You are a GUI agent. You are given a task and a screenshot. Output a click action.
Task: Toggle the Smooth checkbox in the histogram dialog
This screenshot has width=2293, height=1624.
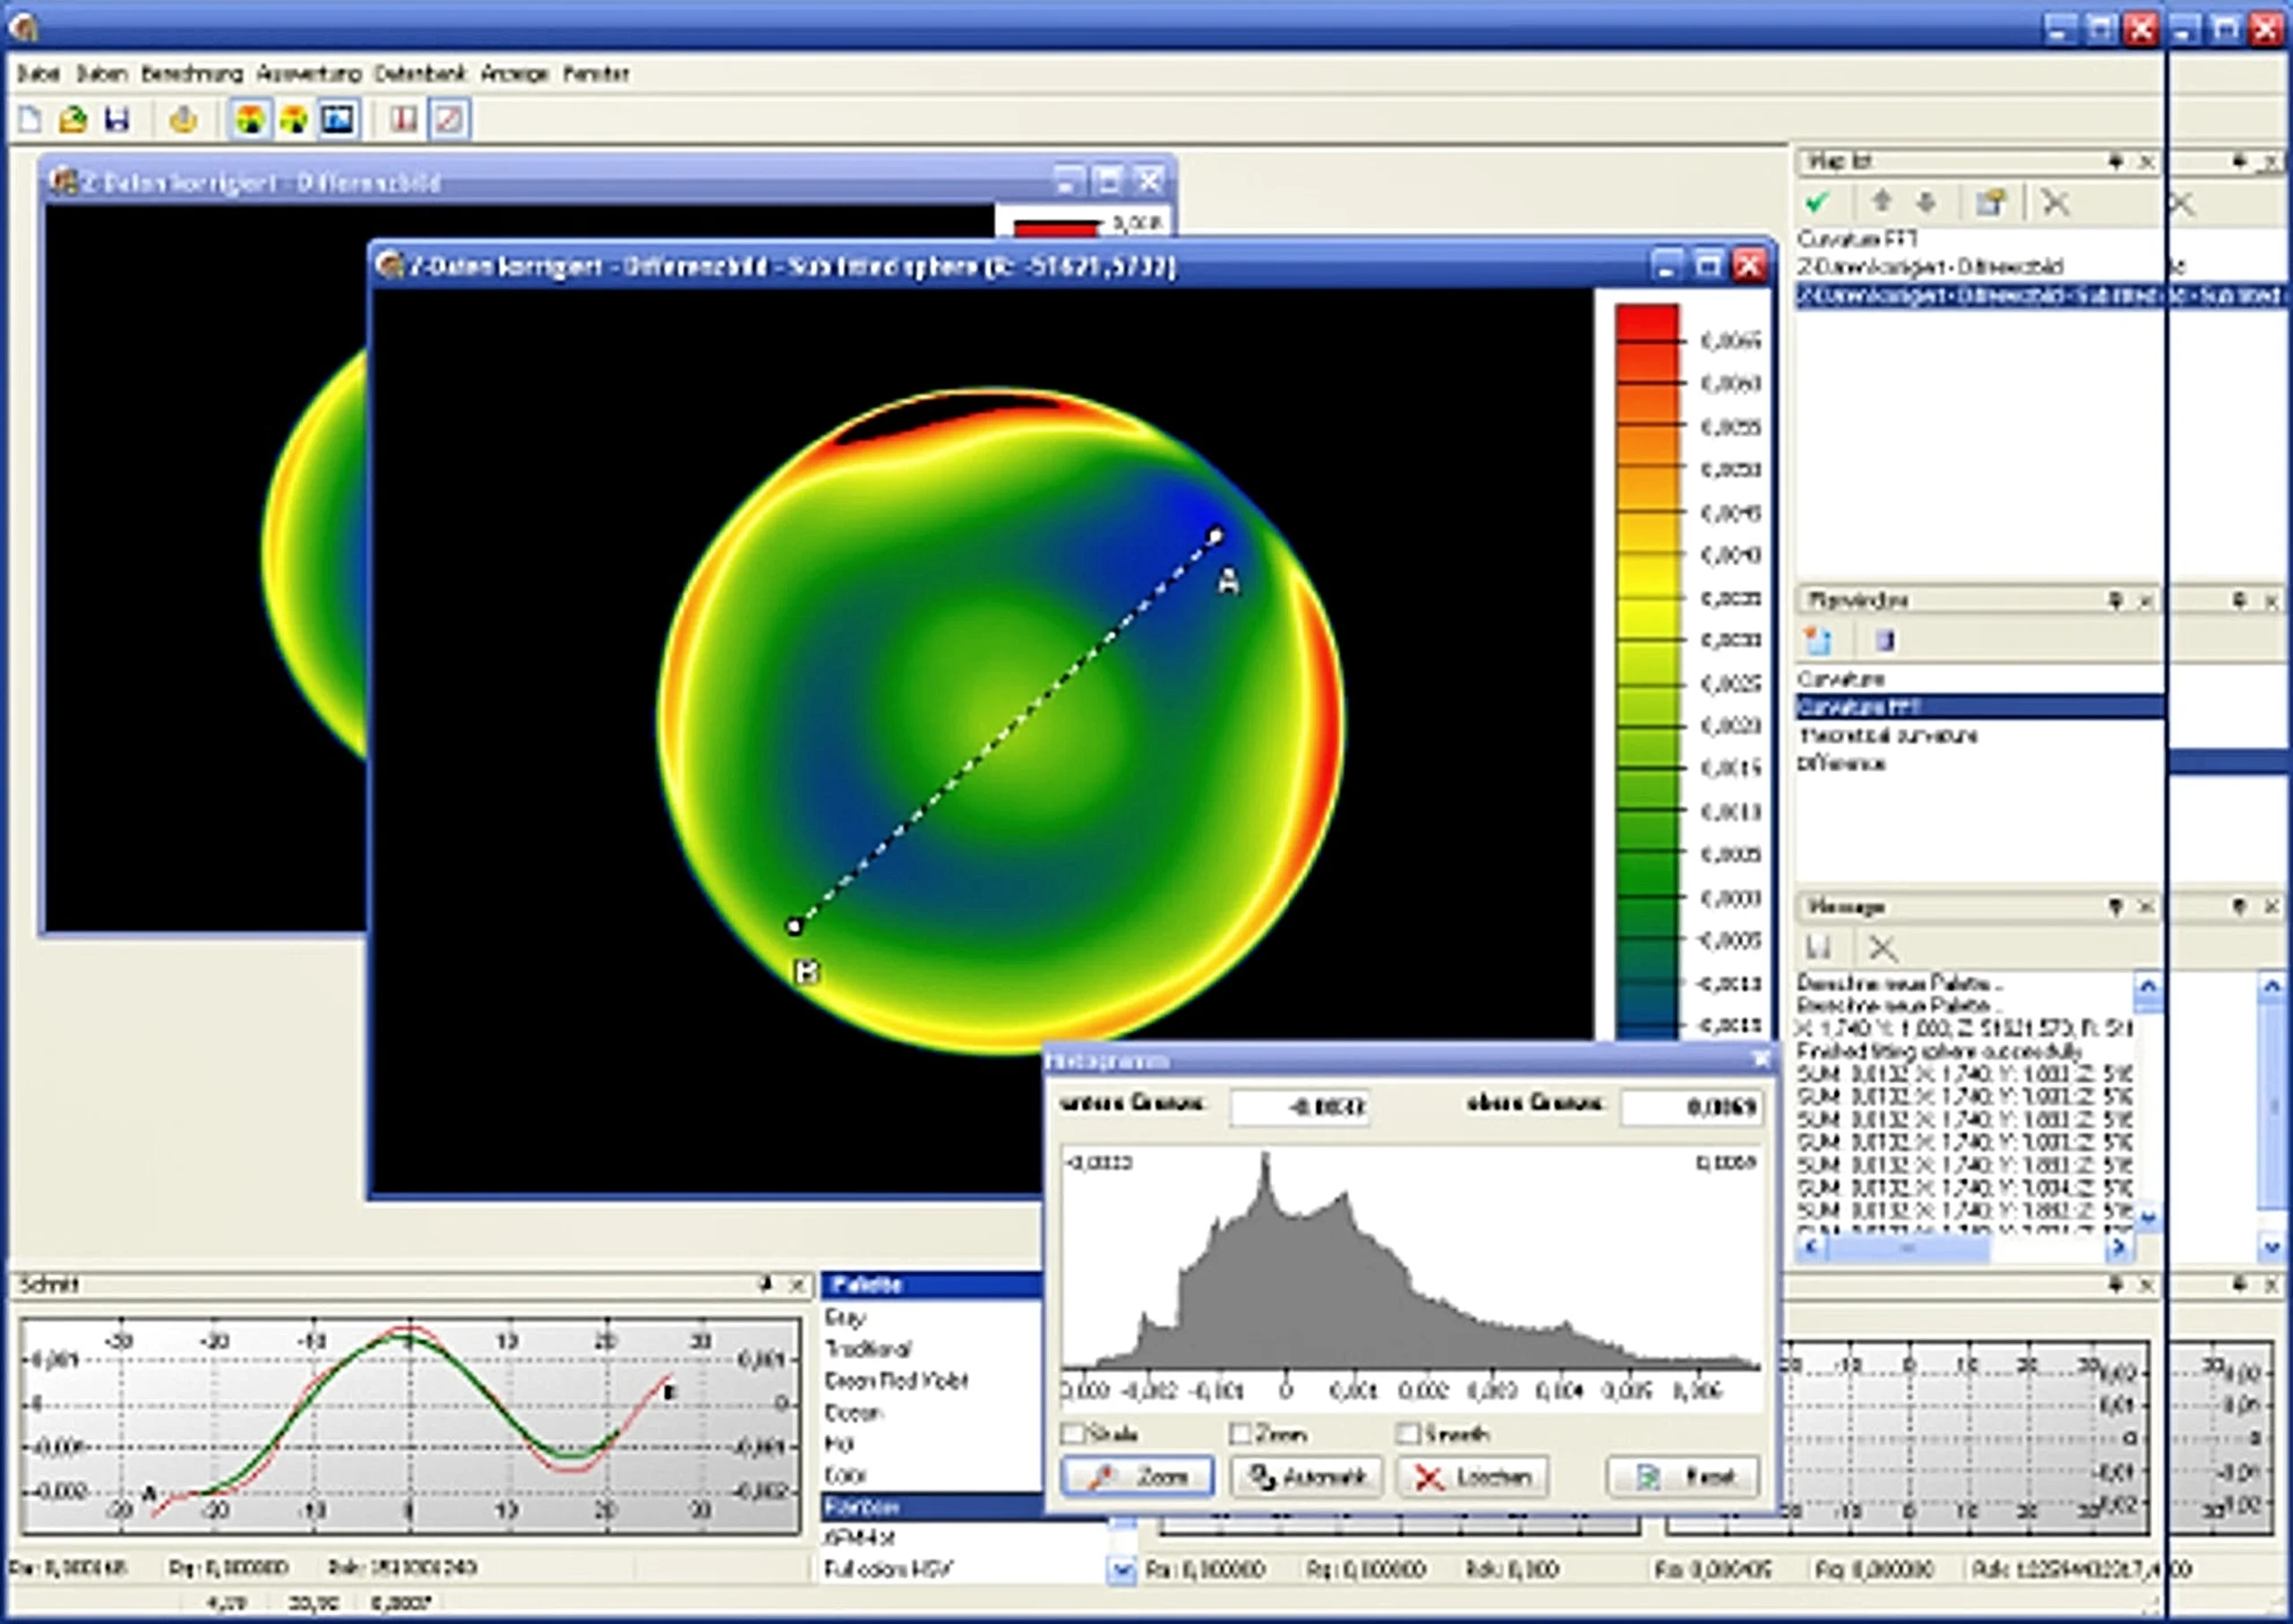point(1408,1433)
